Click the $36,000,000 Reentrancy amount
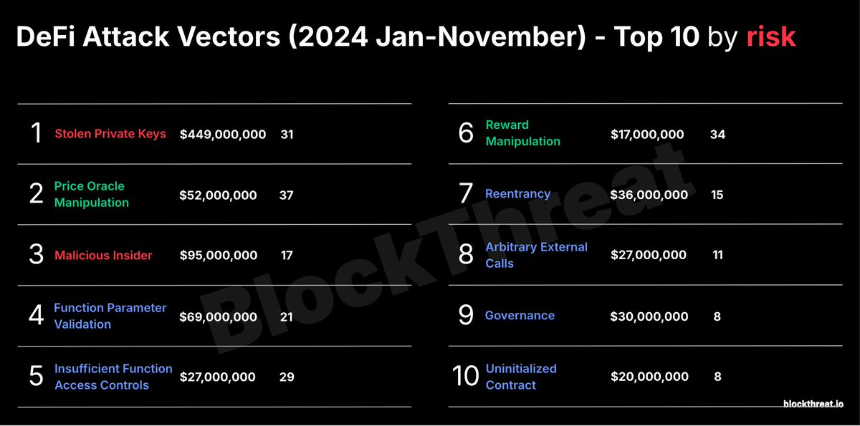This screenshot has width=860, height=426. click(649, 195)
